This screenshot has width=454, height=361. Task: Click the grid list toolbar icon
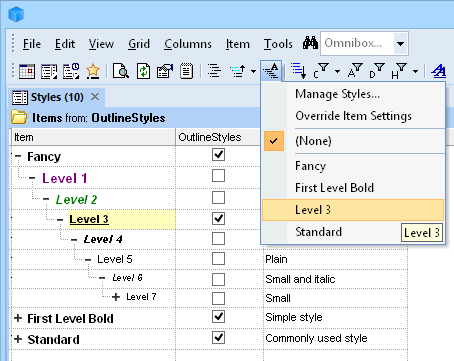click(x=49, y=71)
